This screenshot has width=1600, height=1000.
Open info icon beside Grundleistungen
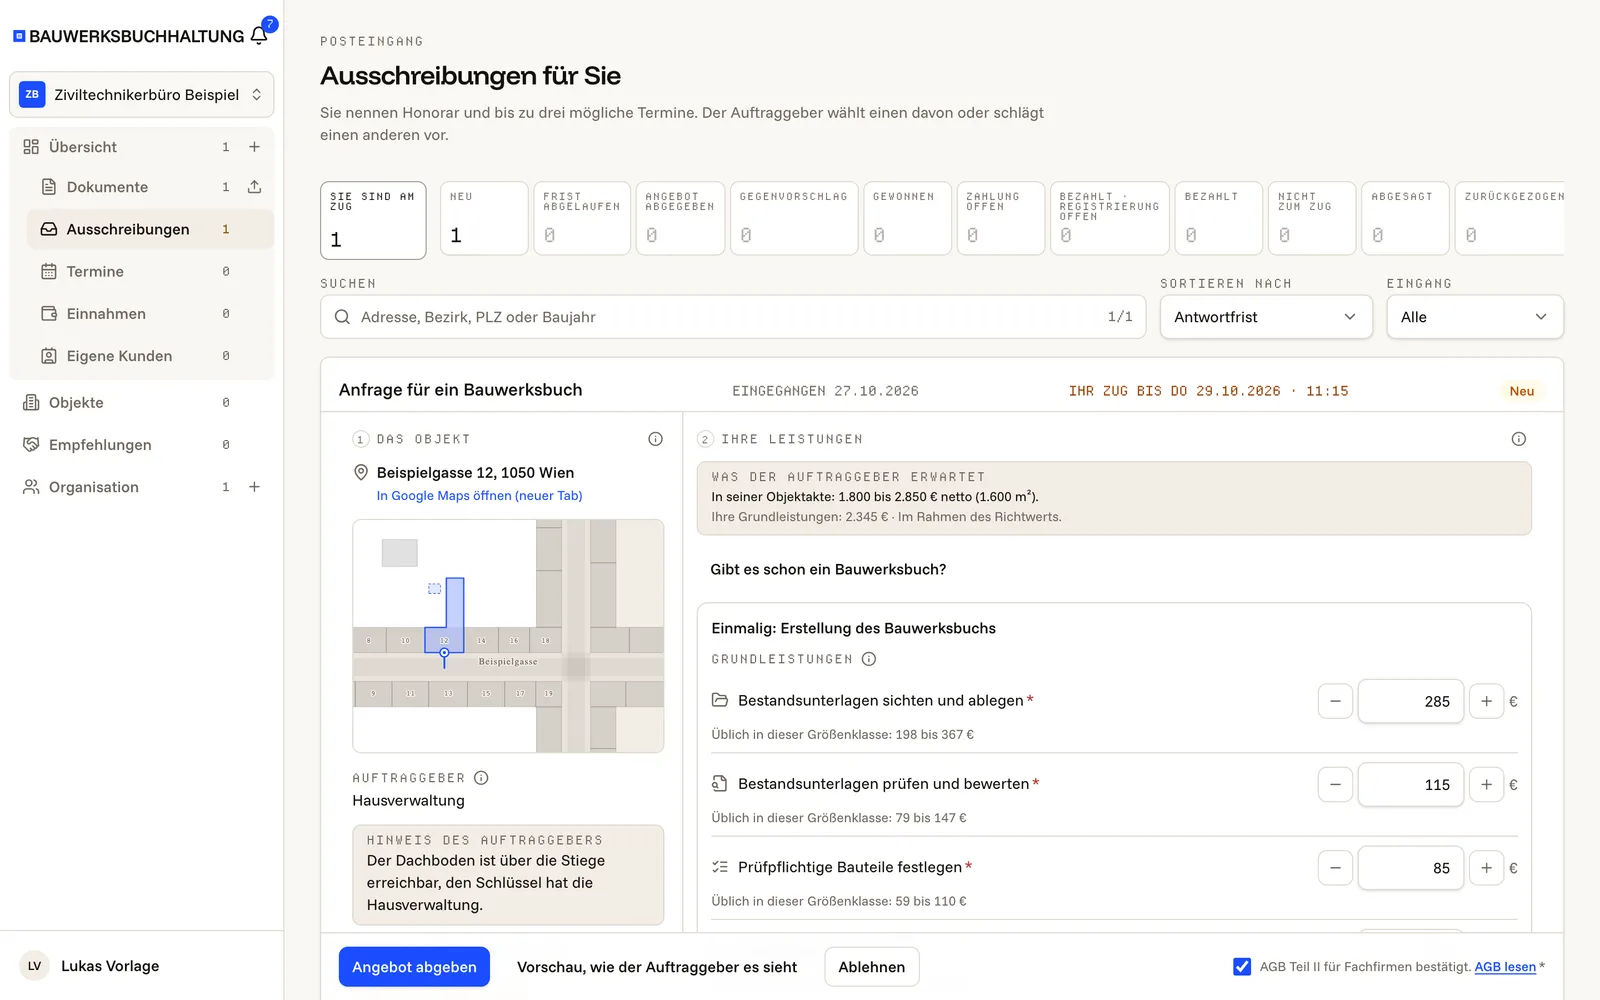click(x=869, y=659)
